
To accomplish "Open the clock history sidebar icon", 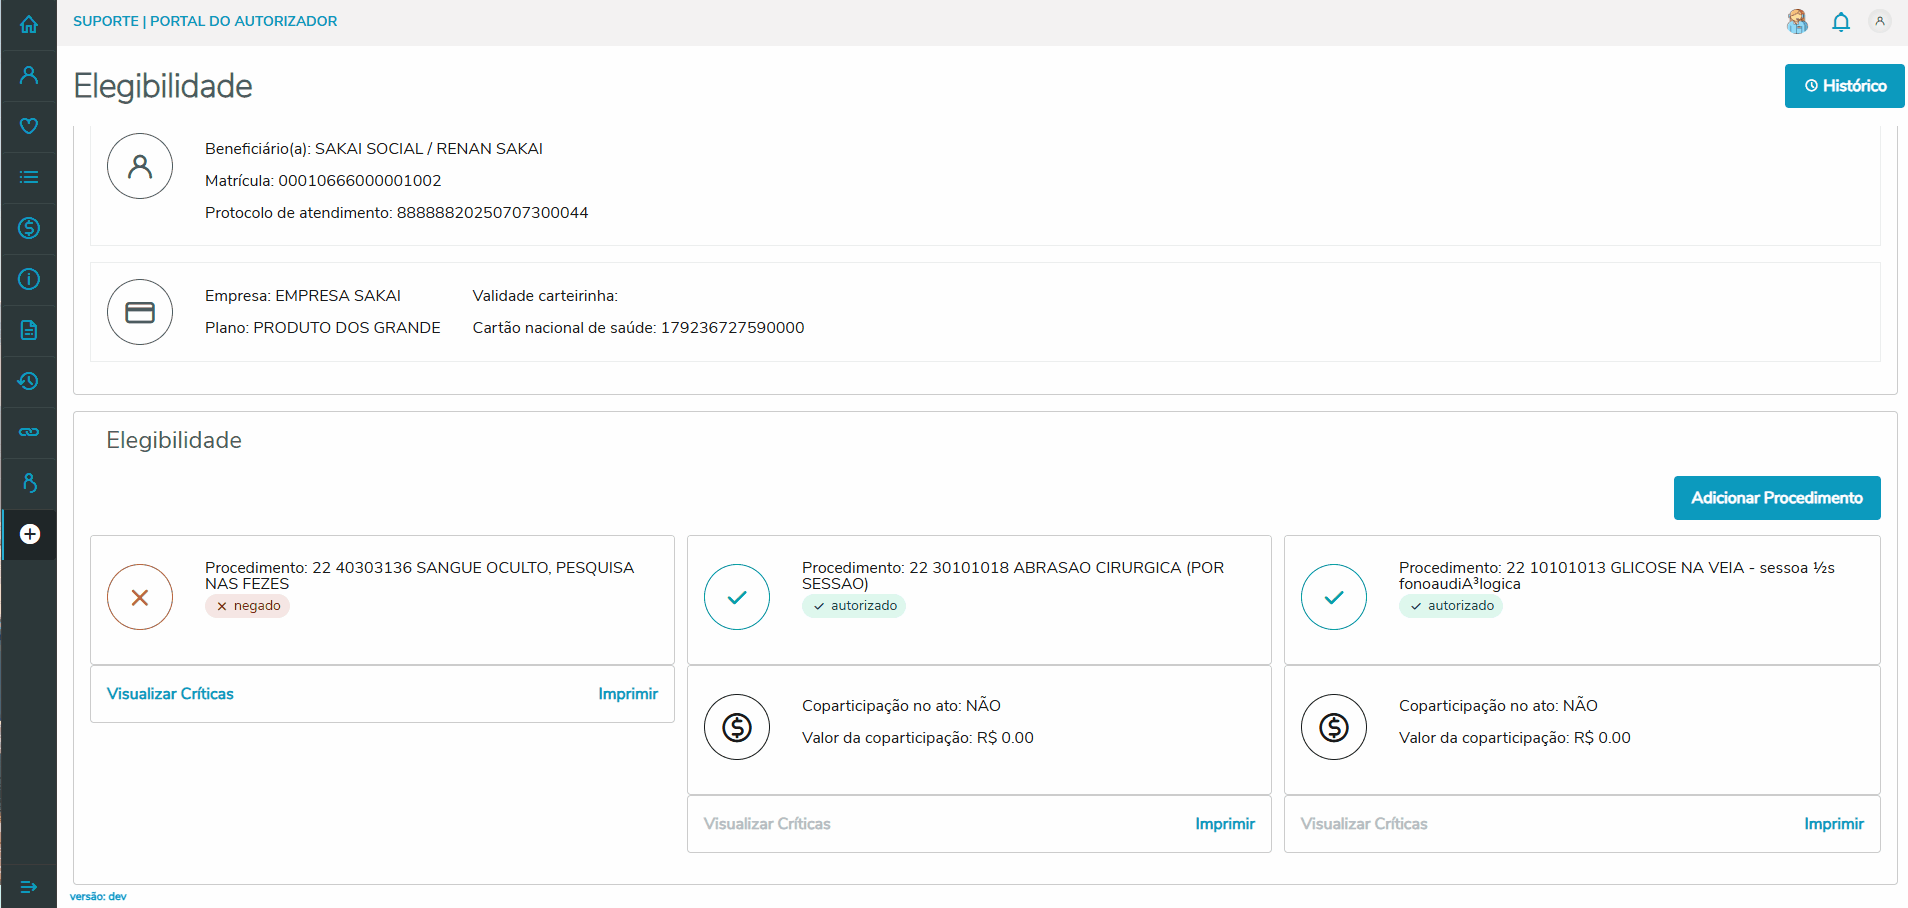I will tap(29, 381).
